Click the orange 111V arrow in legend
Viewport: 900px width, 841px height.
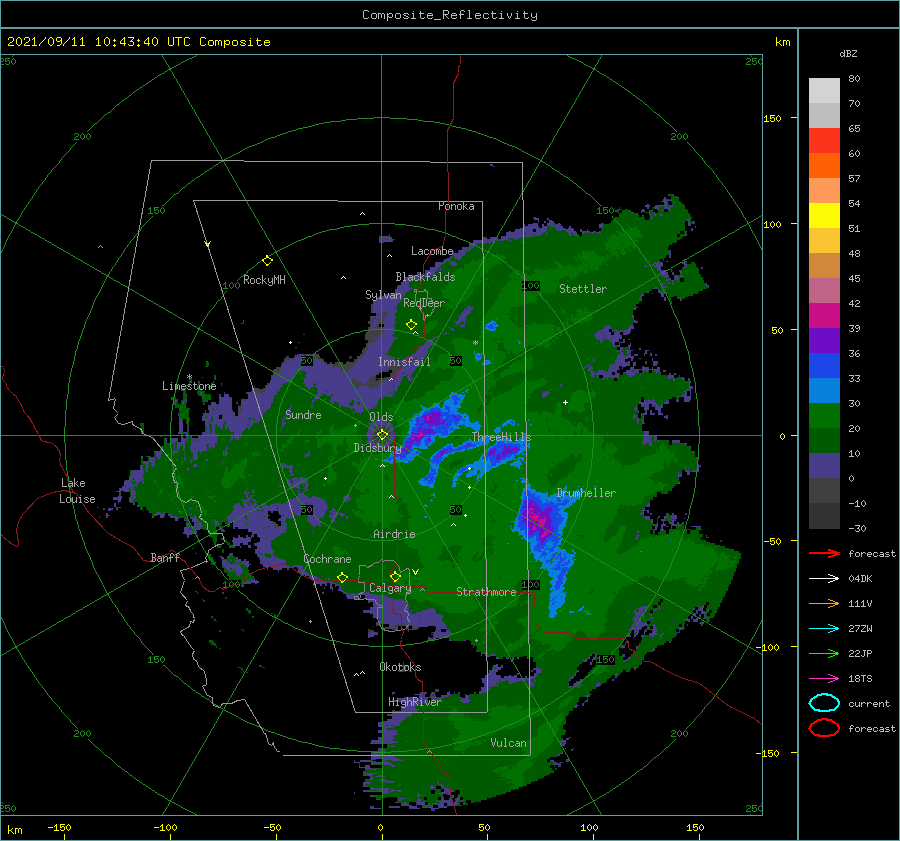tap(824, 603)
